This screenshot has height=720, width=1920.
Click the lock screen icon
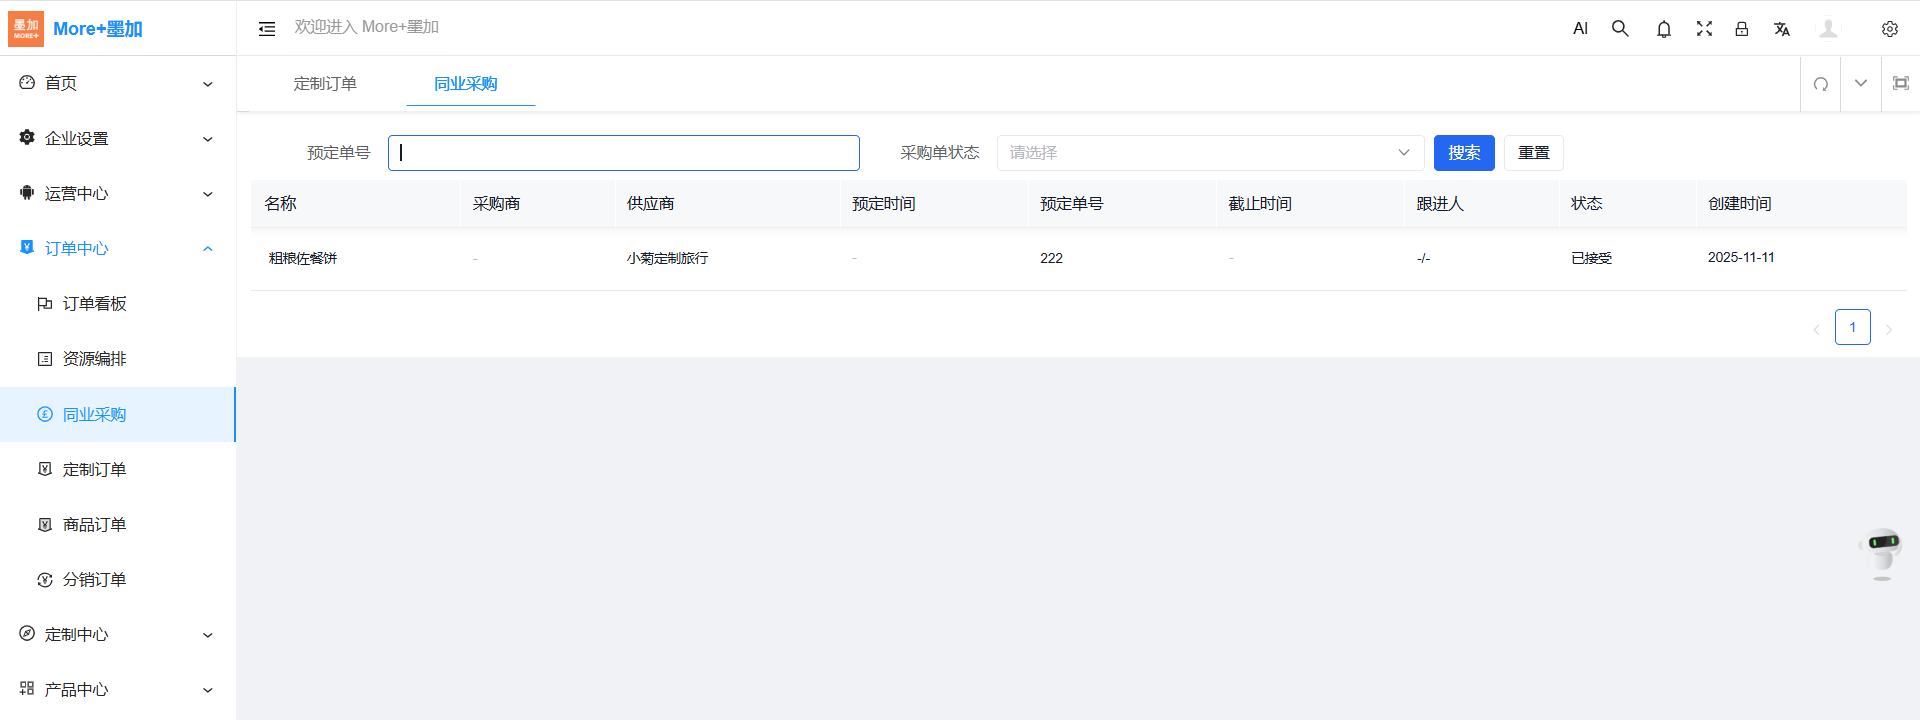tap(1741, 29)
